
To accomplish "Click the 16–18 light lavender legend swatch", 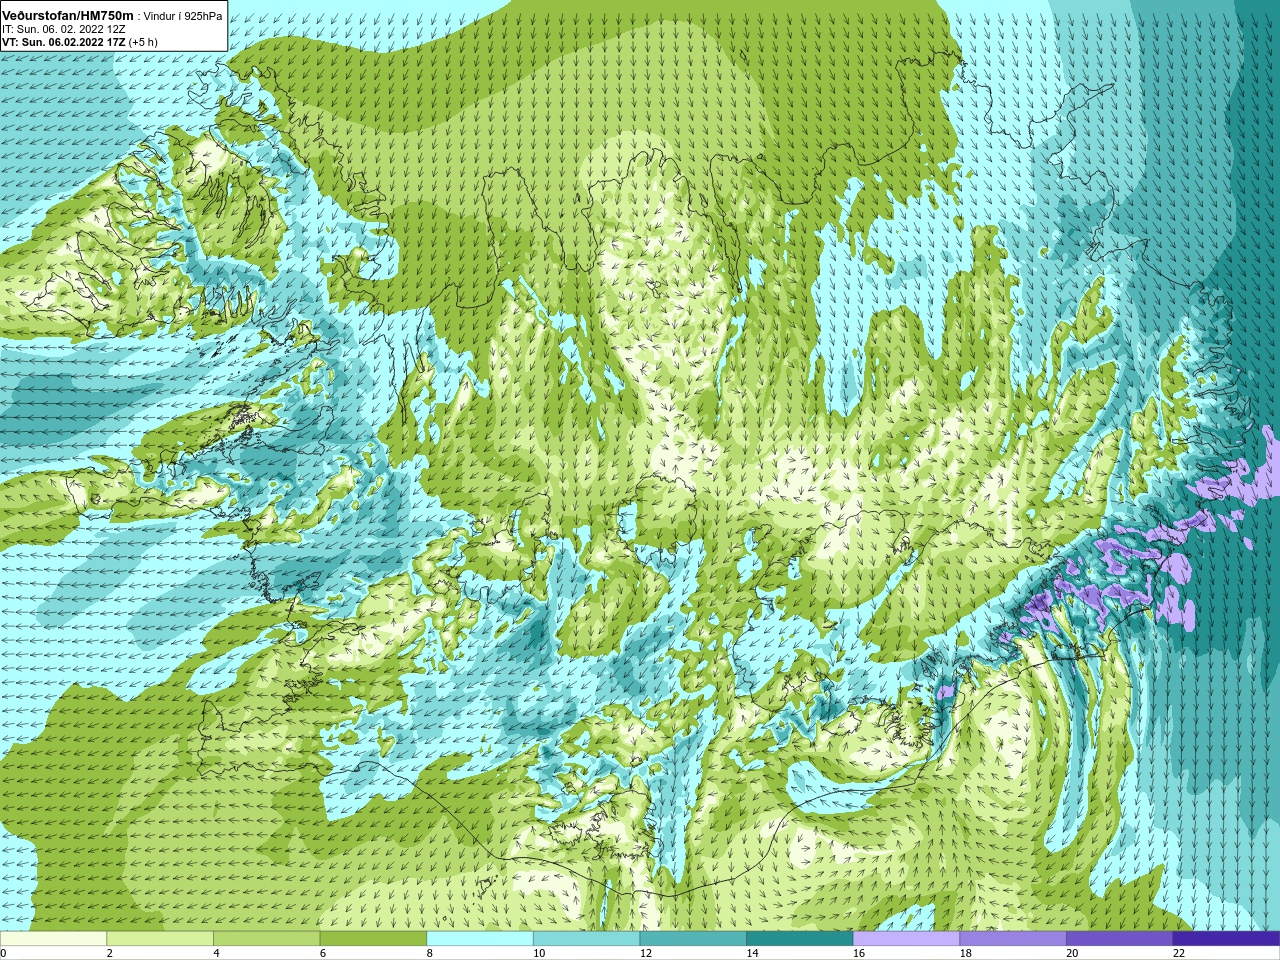I will pyautogui.click(x=906, y=939).
